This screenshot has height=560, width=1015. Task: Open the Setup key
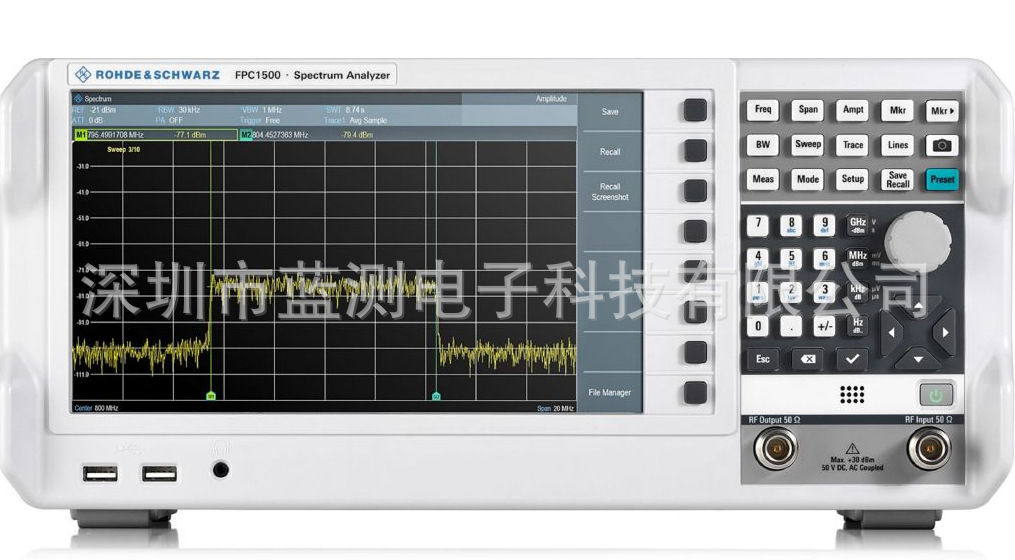[853, 179]
